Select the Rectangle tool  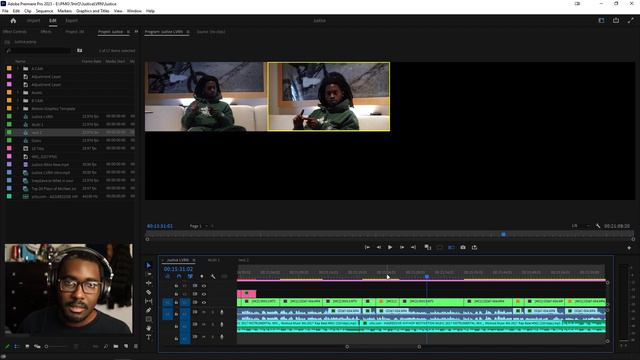coord(149,319)
